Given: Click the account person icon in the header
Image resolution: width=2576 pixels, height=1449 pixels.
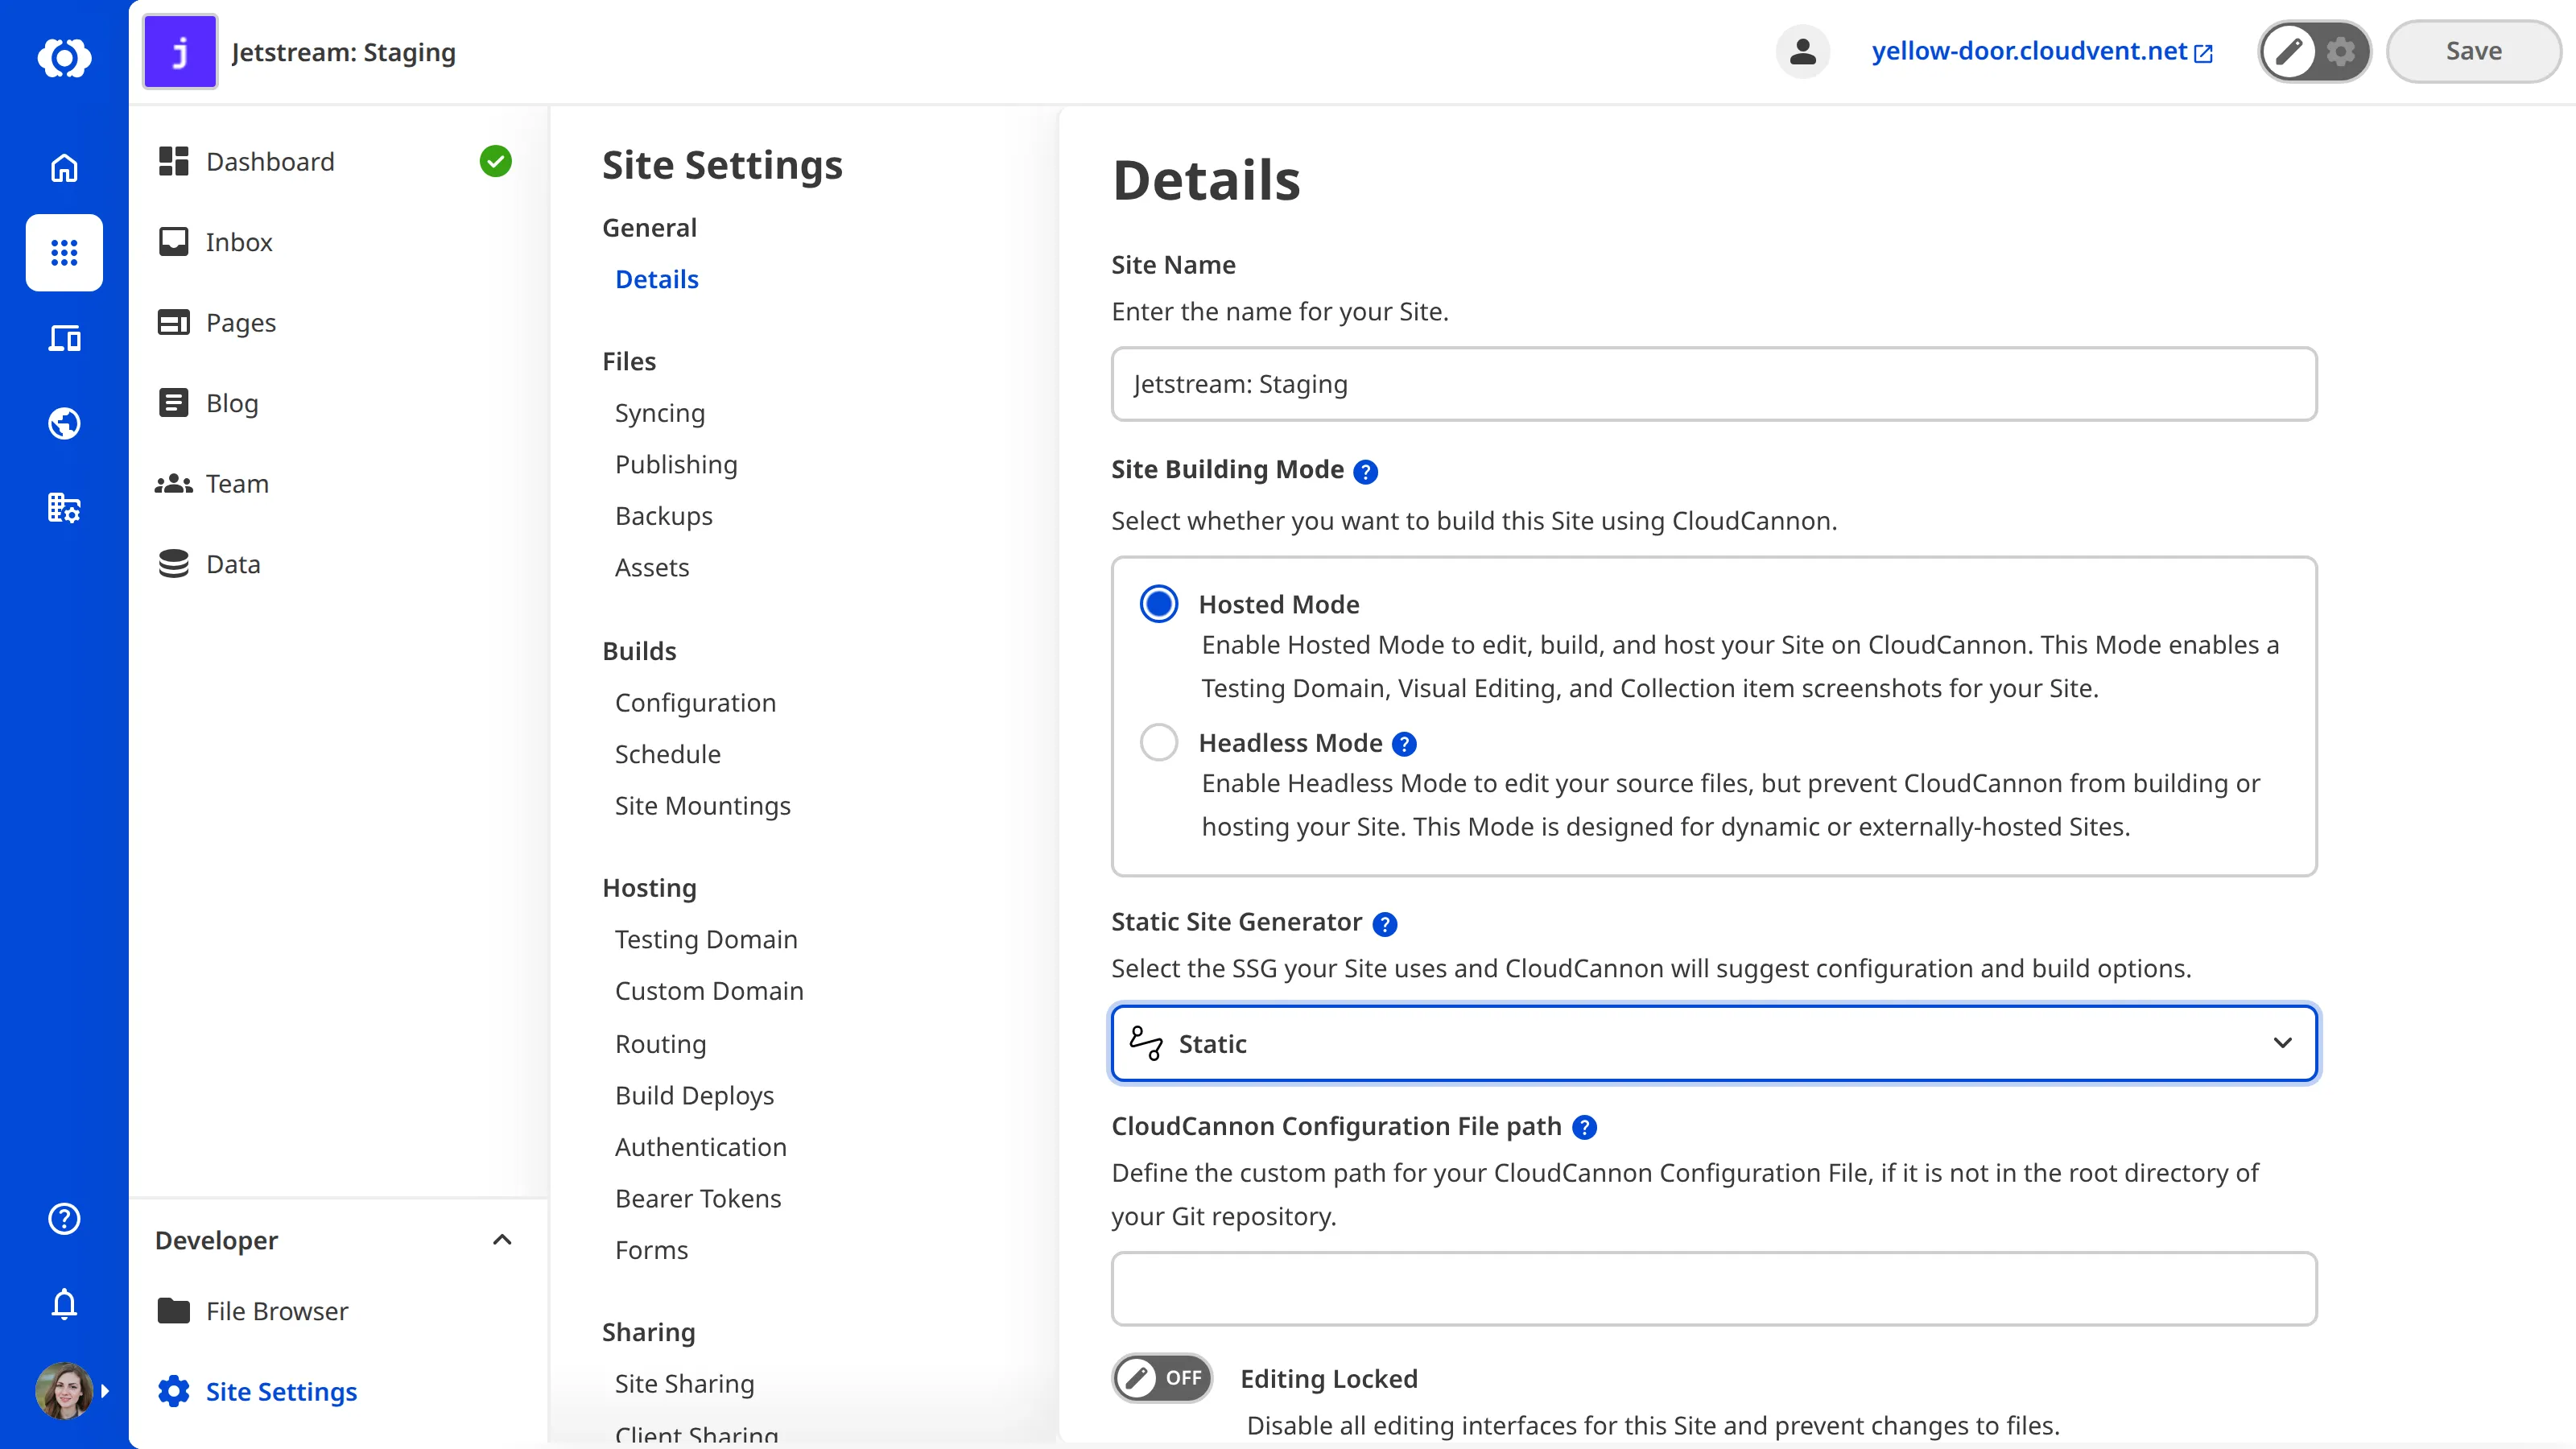Looking at the screenshot, I should [1802, 51].
